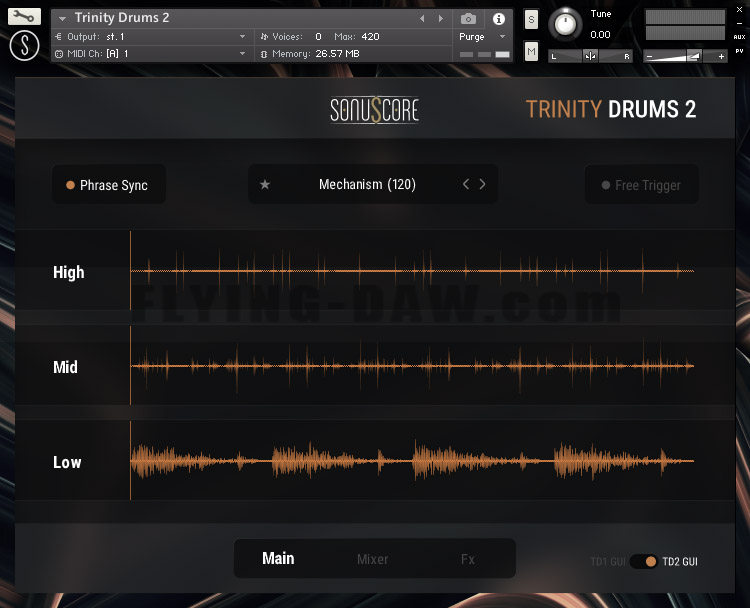This screenshot has height=608, width=750.
Task: Go to previous instrument with left arrow
Action: 422,19
